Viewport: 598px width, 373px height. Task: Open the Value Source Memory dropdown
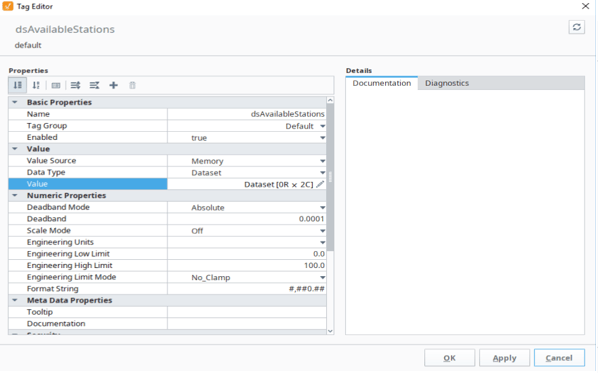(323, 161)
